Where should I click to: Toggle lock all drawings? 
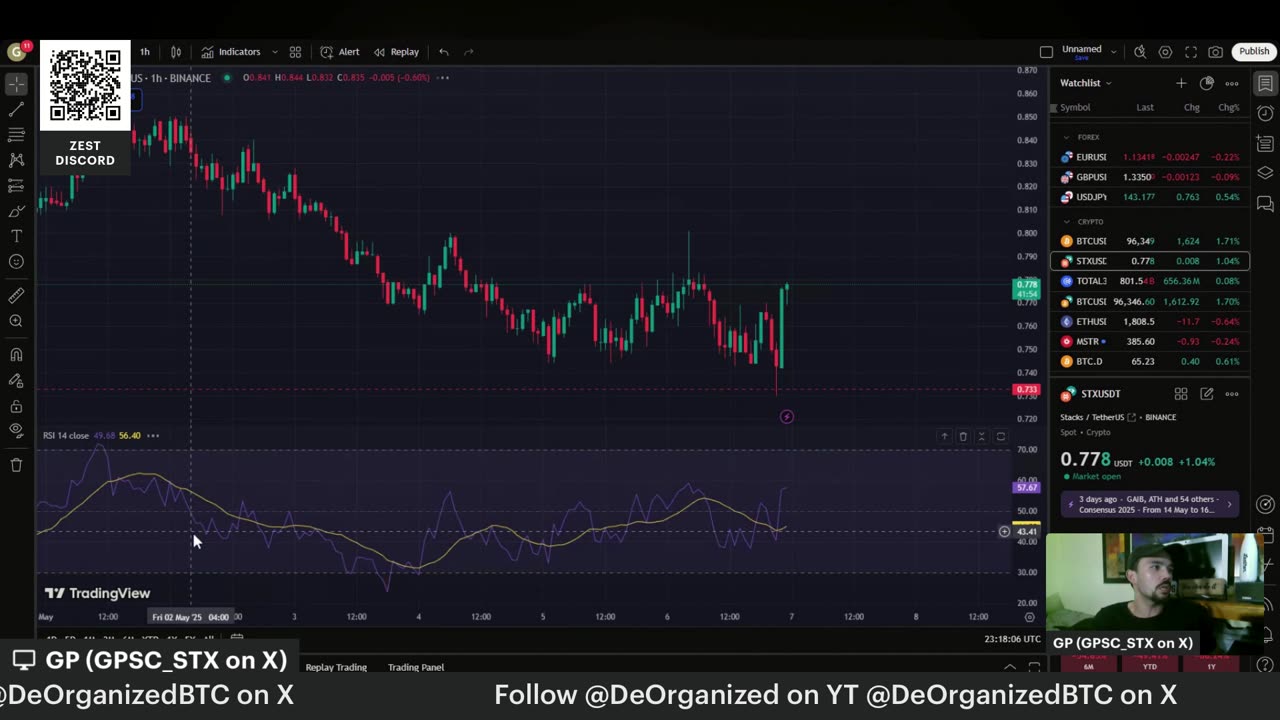(16, 406)
